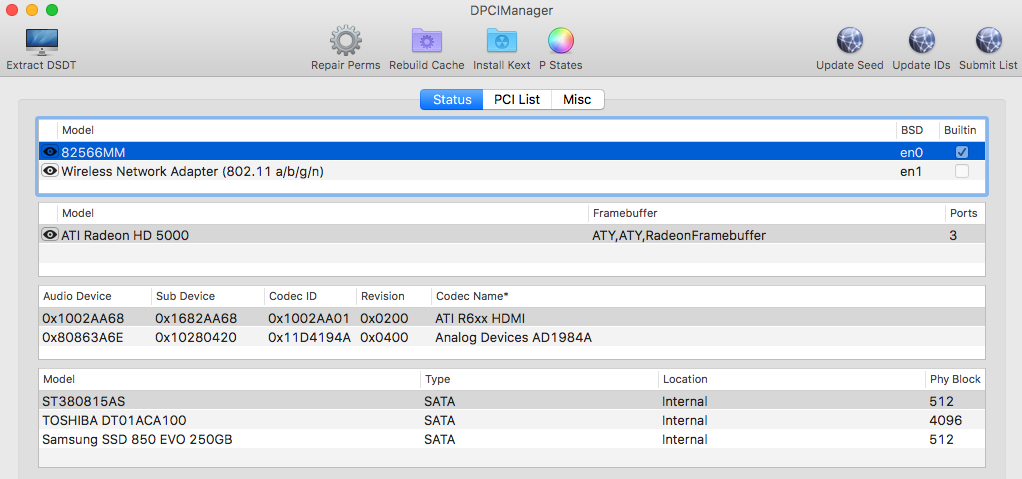This screenshot has width=1022, height=479.
Task: Click the codec ID 0x11D4194A cell
Action: (309, 338)
